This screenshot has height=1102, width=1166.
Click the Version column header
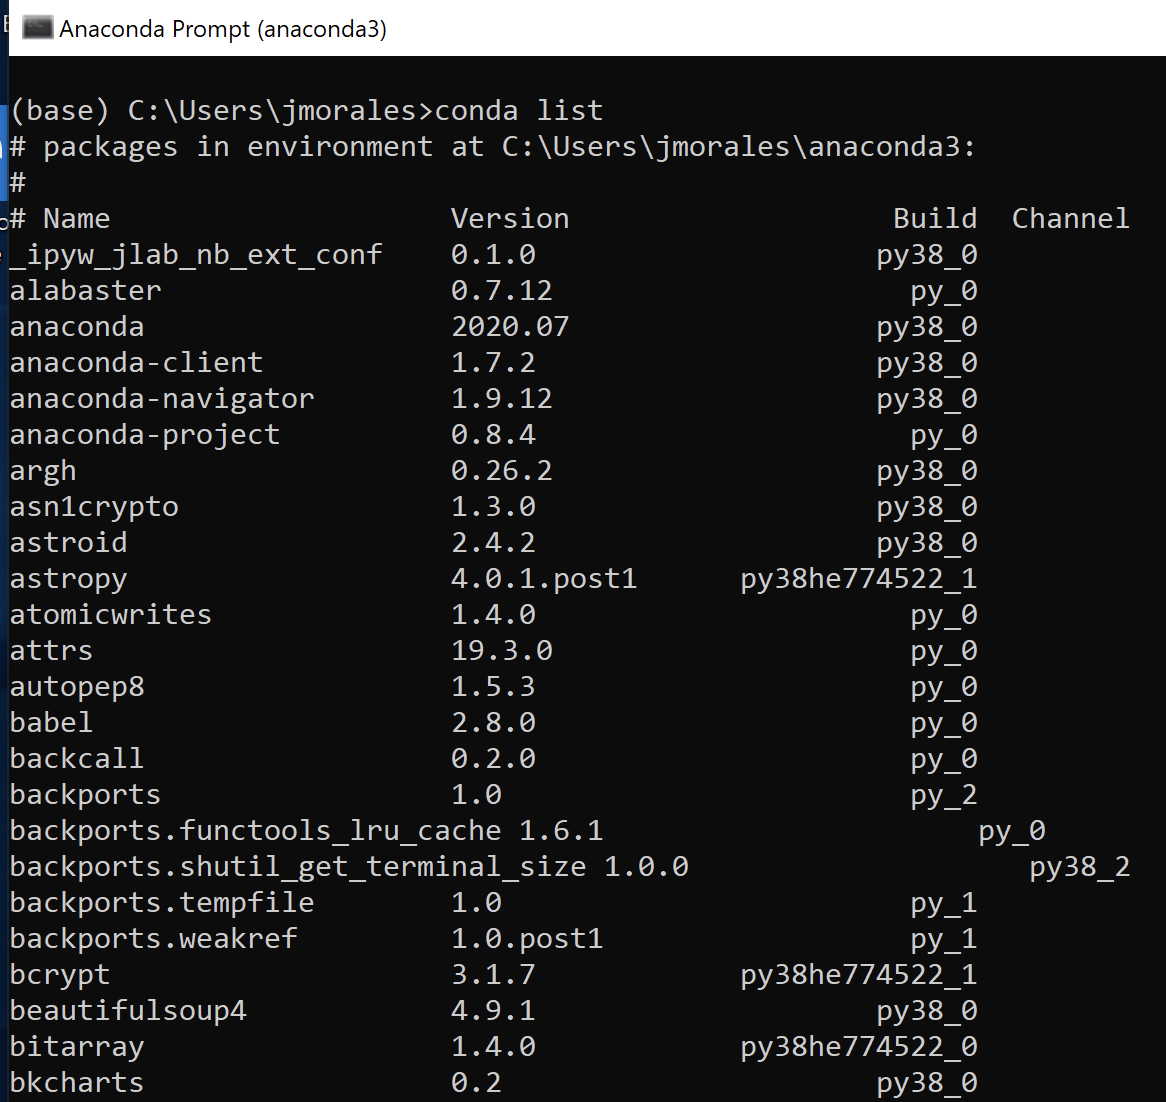tap(510, 218)
